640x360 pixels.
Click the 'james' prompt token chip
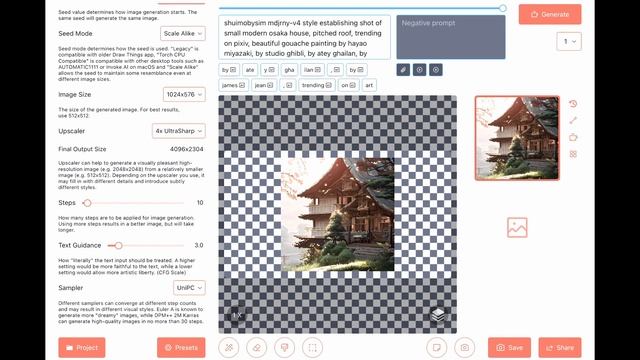[233, 85]
